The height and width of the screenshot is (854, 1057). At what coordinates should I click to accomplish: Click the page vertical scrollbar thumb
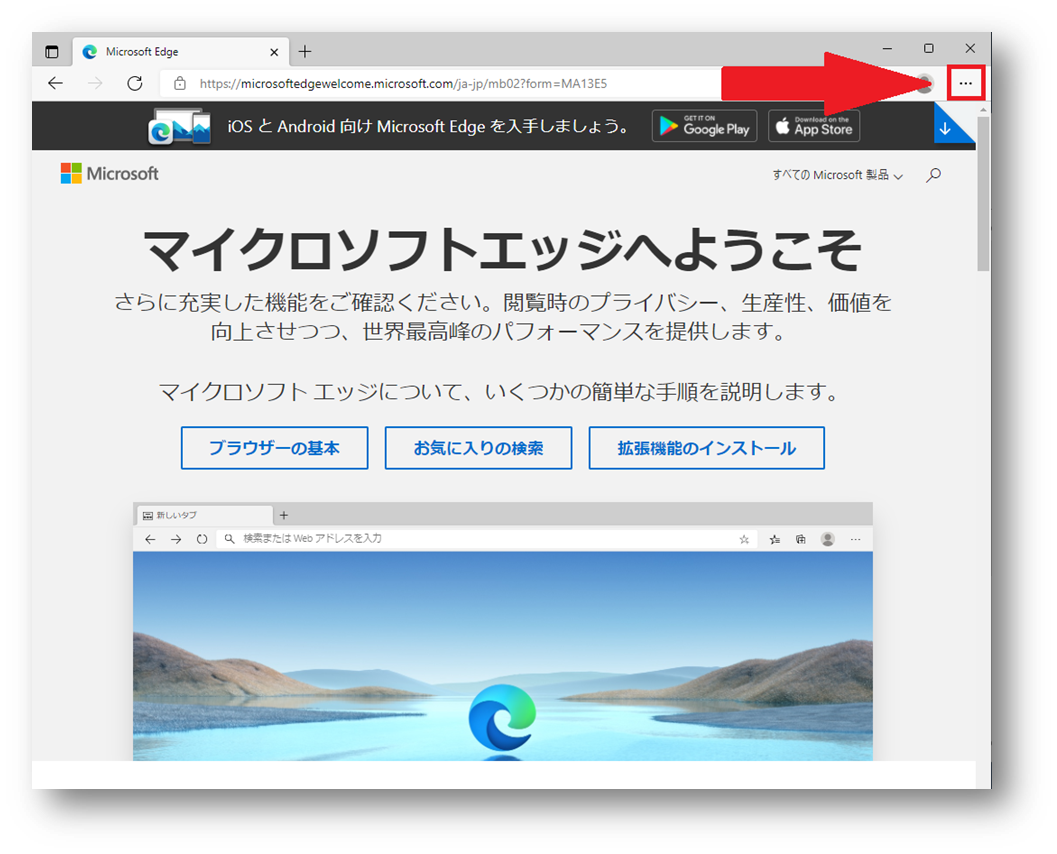point(984,194)
